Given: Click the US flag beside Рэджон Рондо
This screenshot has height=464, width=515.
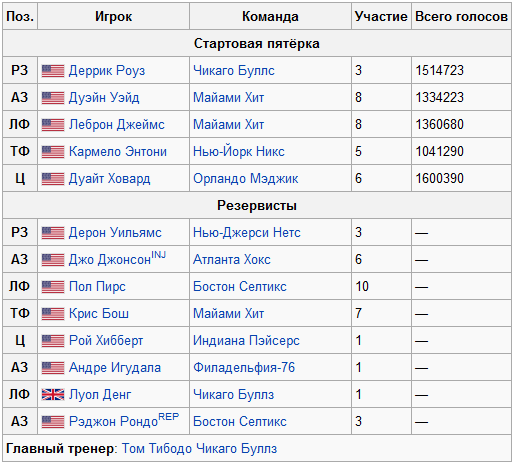Looking at the screenshot, I should (x=53, y=422).
